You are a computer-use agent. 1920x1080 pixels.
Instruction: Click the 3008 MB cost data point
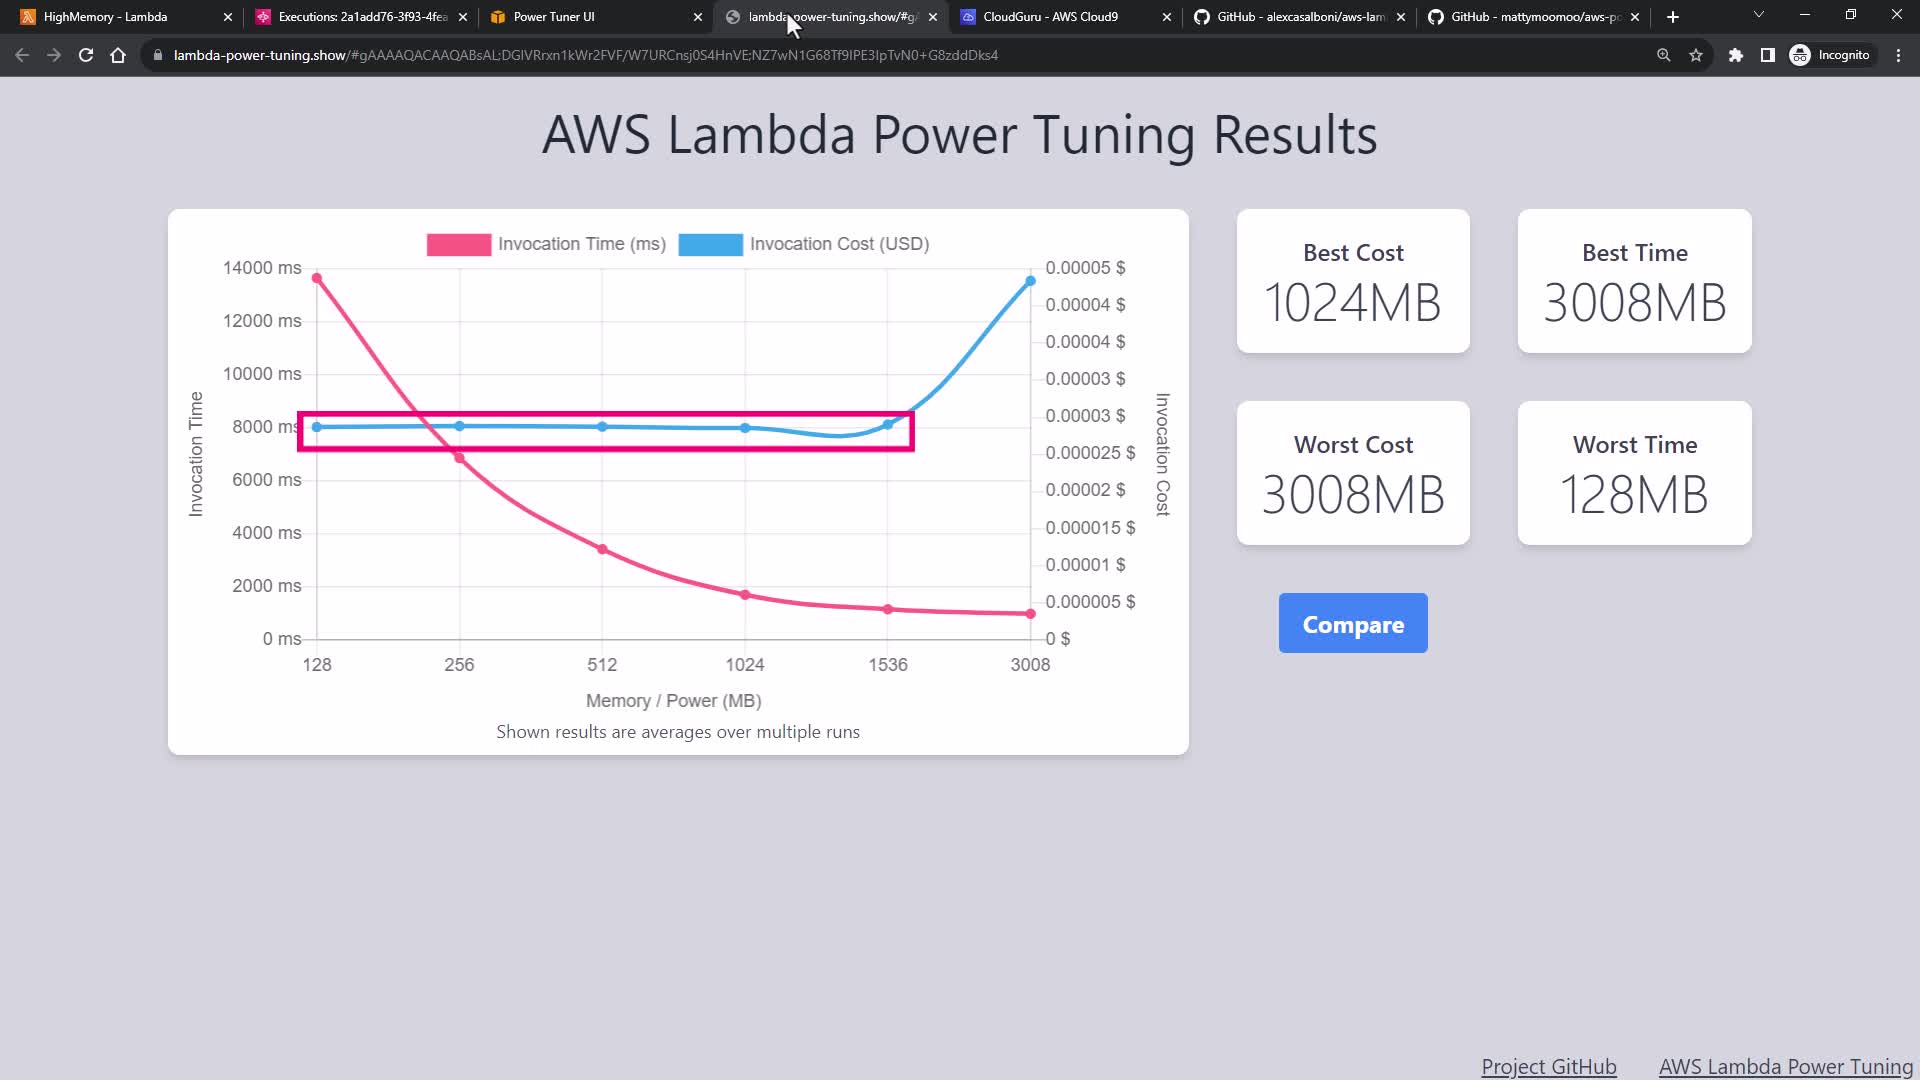(x=1030, y=281)
